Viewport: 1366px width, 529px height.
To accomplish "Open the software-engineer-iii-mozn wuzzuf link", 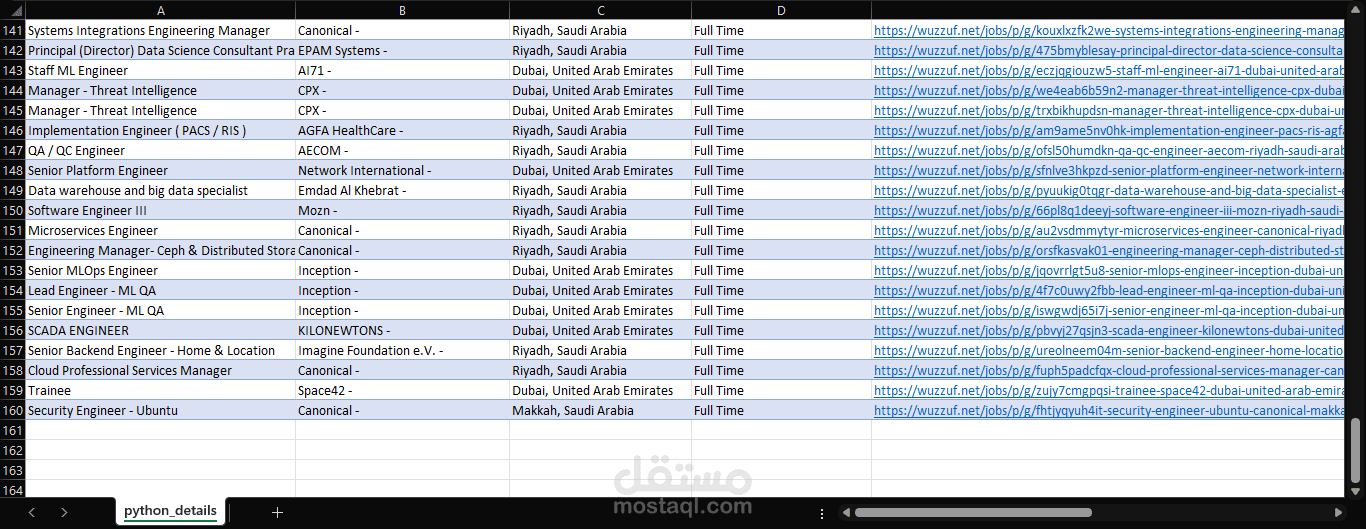I will coord(1109,210).
